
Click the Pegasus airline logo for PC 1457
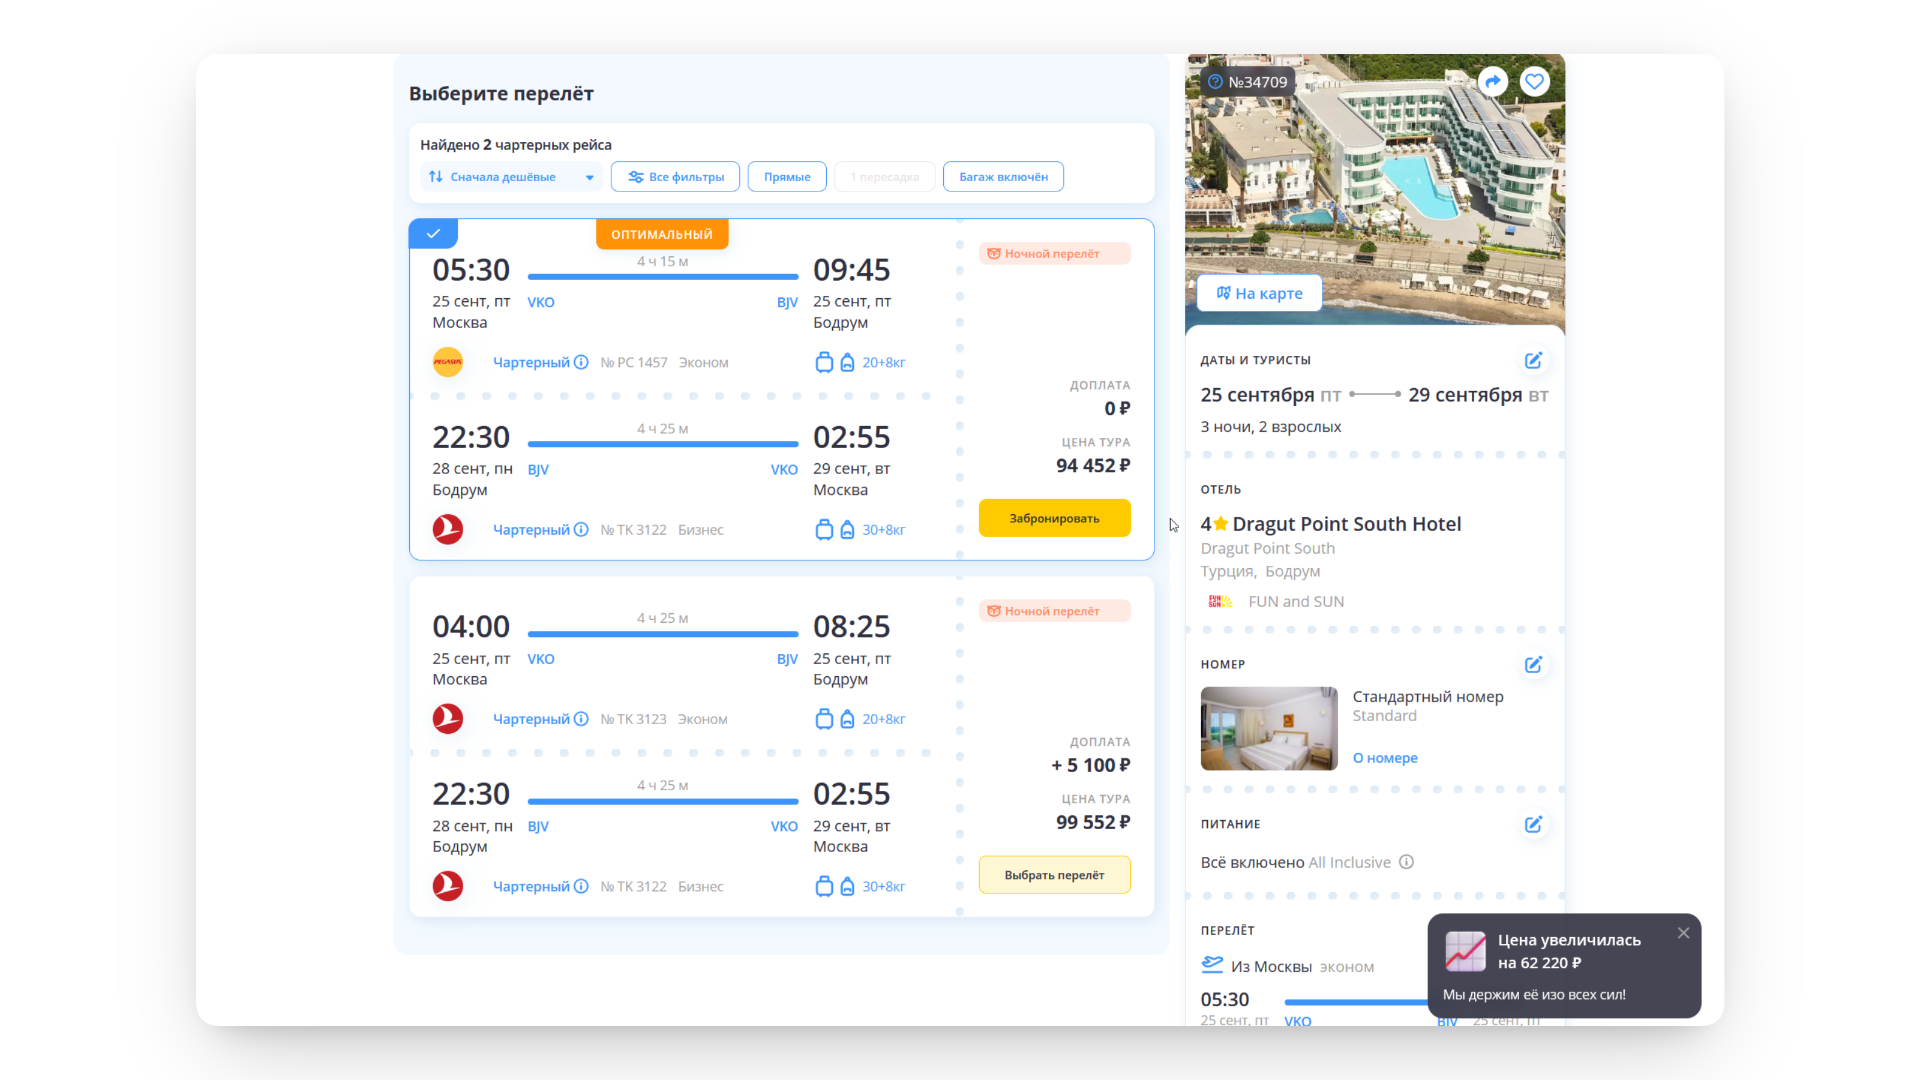[x=448, y=362]
